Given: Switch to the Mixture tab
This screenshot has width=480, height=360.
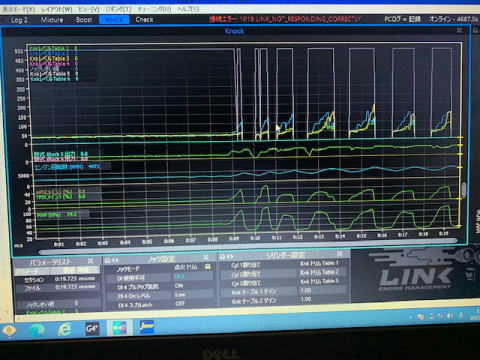Looking at the screenshot, I should tap(52, 20).
